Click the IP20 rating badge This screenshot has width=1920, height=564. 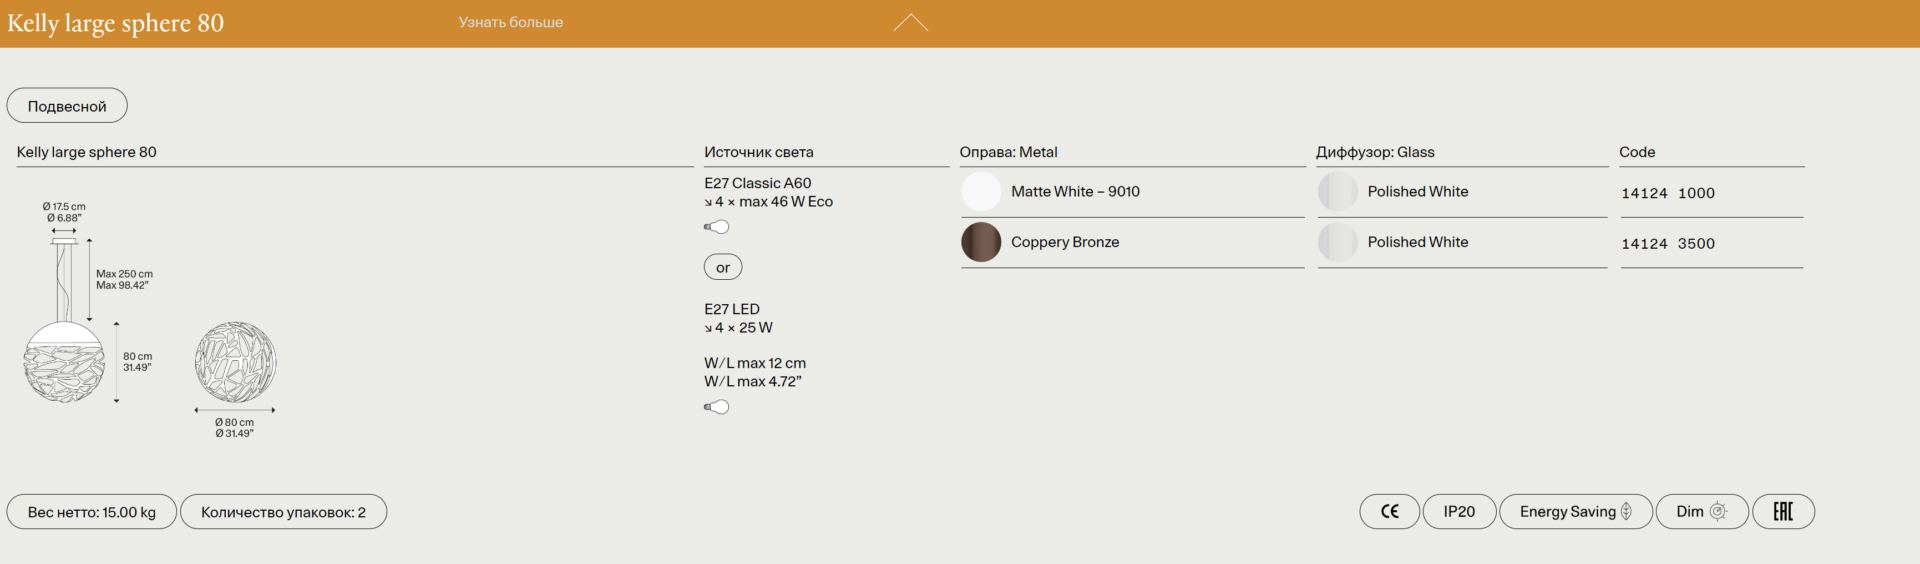click(x=1459, y=512)
